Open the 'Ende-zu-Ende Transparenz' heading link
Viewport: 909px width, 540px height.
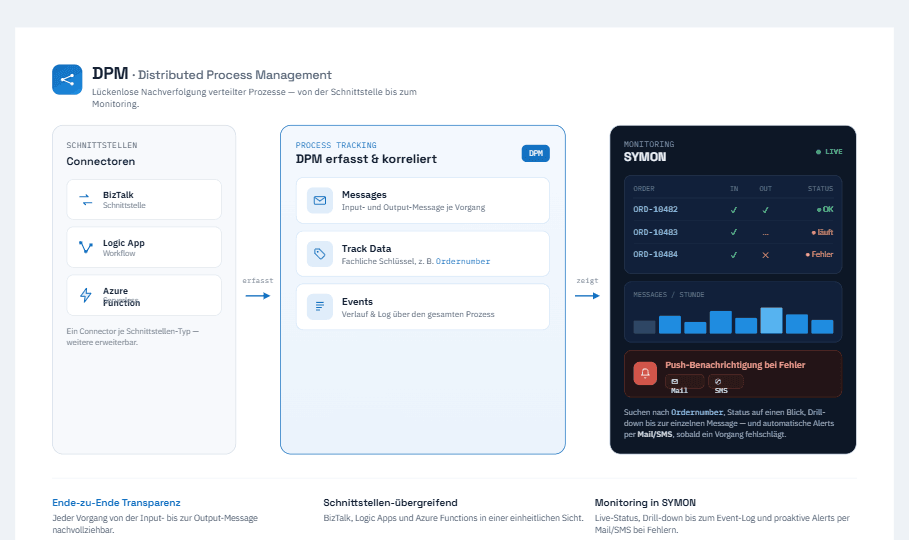[116, 503]
